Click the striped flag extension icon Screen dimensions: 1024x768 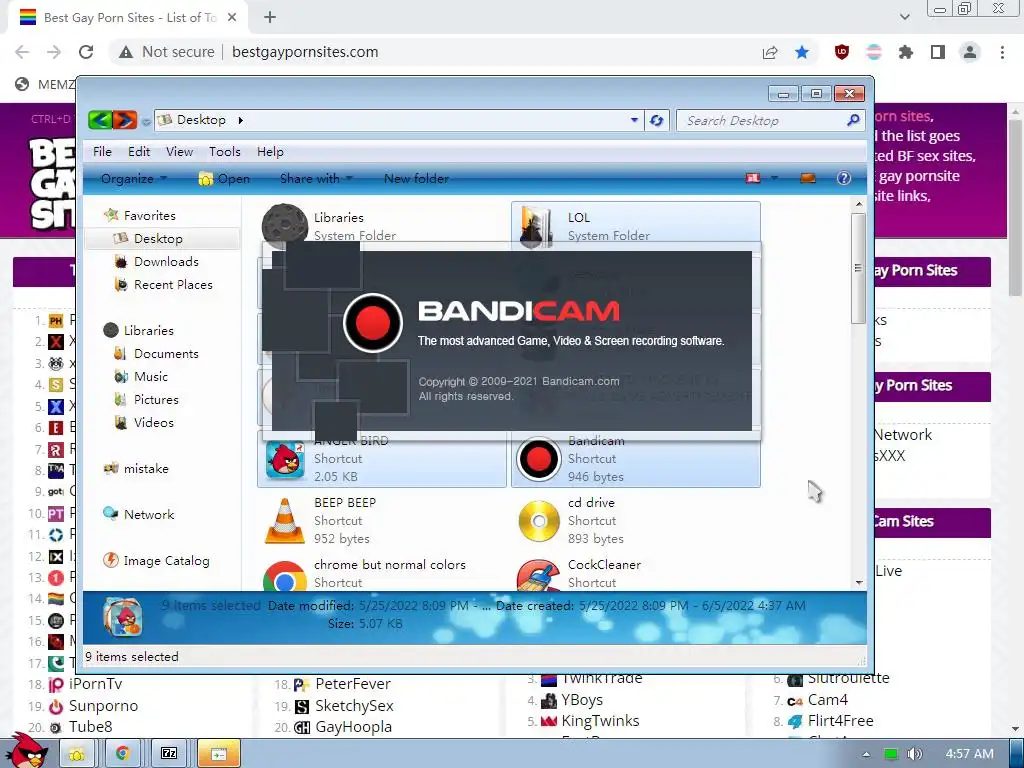[874, 52]
